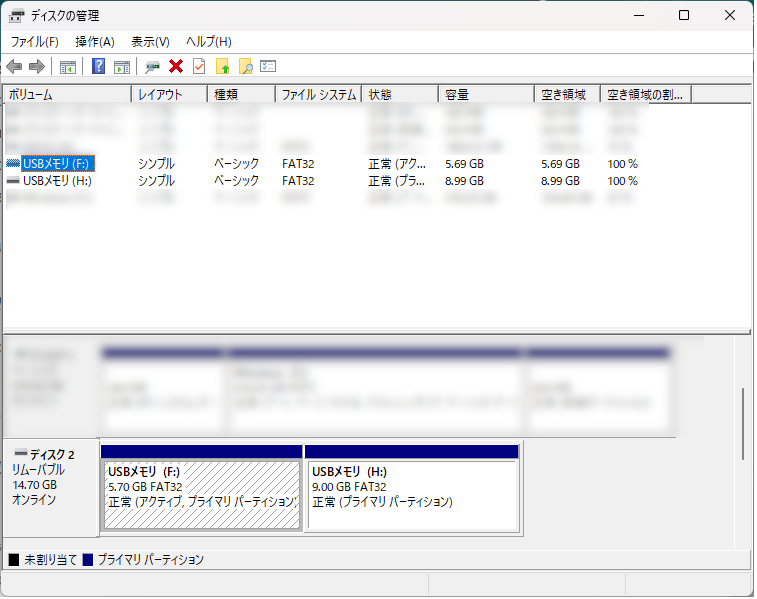Select the USBメモリ (F:) partition block

tap(202, 495)
